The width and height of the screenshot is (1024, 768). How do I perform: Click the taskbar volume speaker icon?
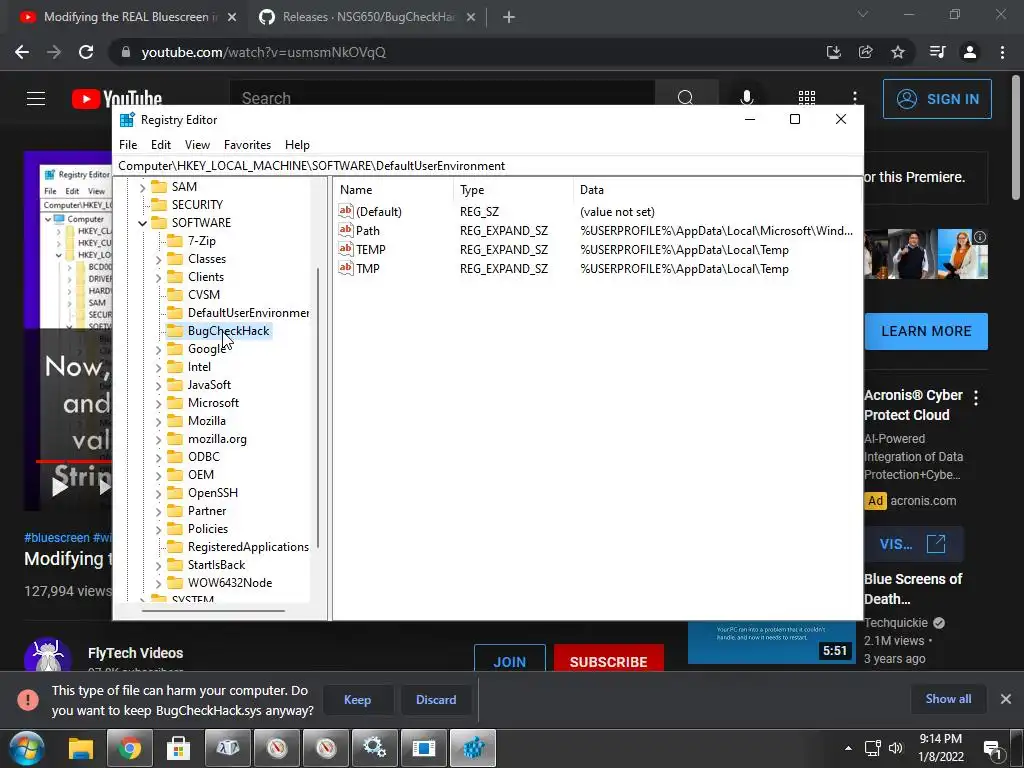coord(896,748)
